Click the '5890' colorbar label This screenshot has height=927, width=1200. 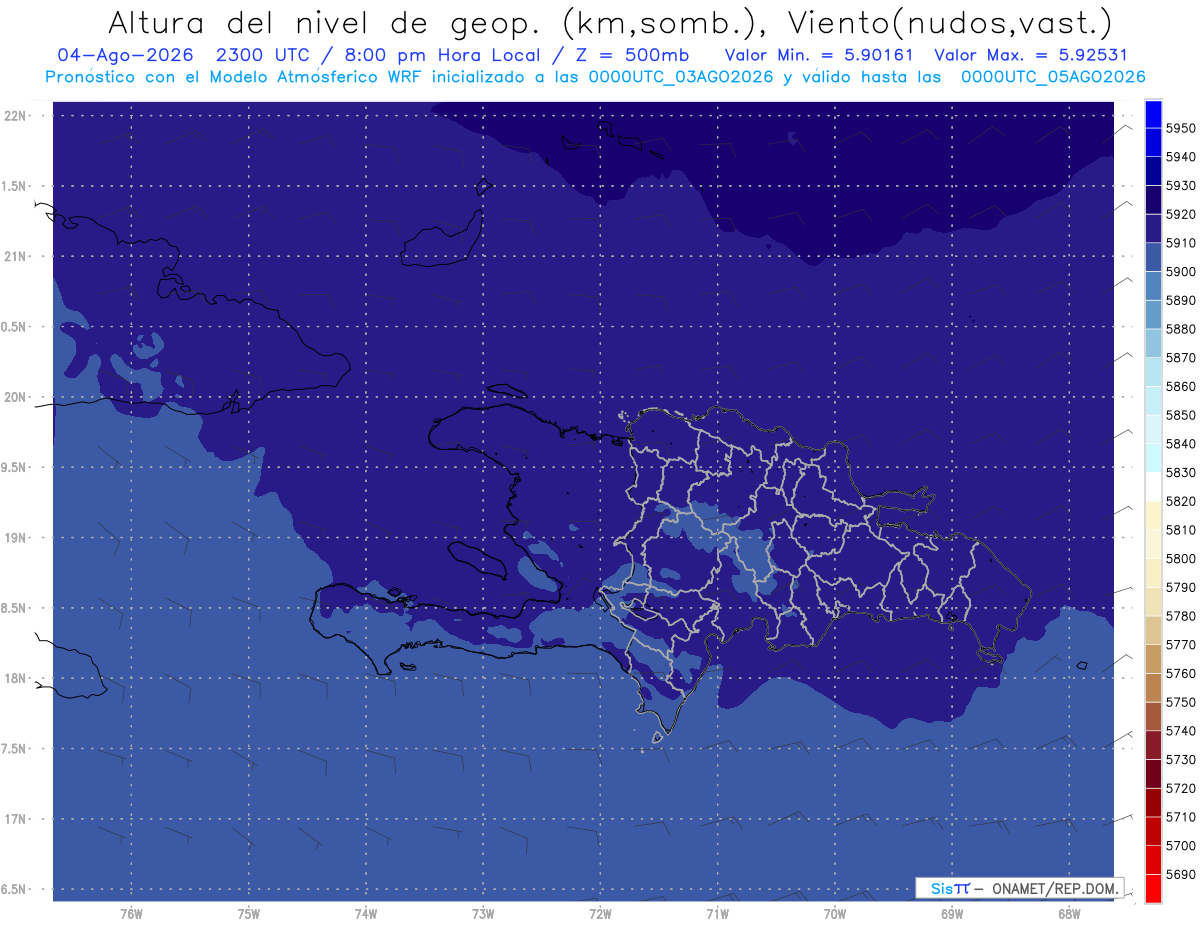pos(1181,300)
